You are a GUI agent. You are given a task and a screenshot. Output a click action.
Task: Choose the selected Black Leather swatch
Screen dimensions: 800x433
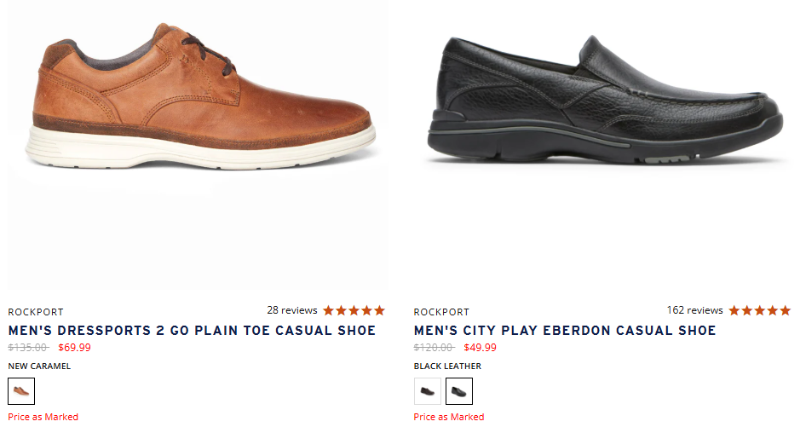(x=459, y=391)
